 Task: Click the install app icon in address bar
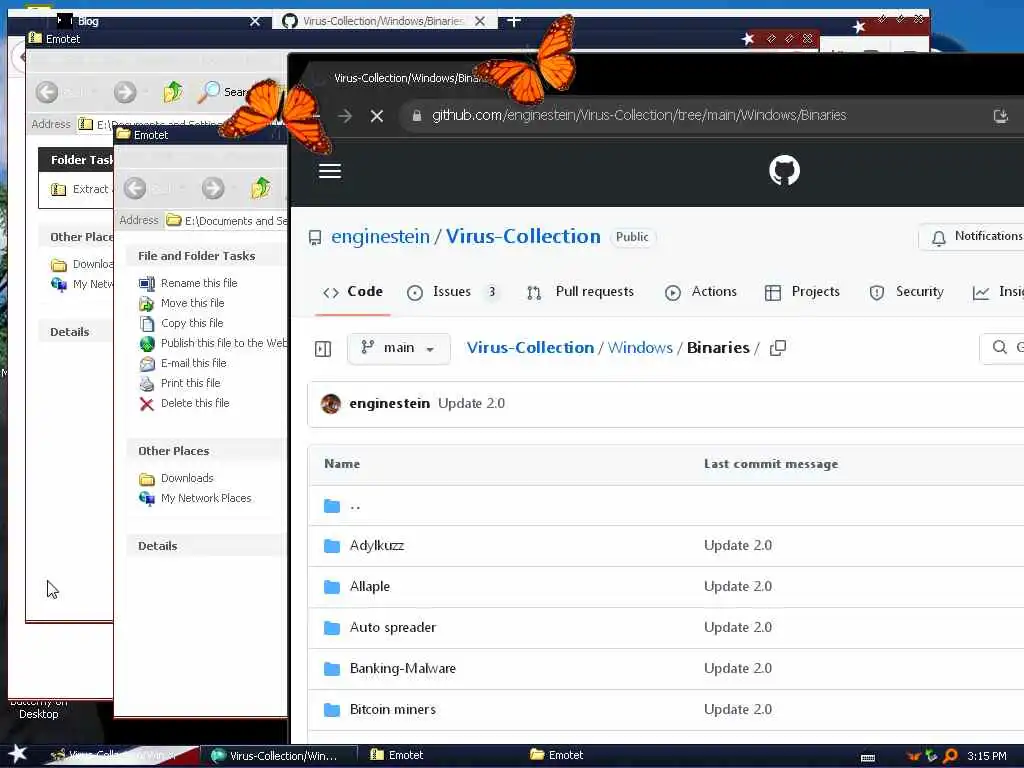point(1000,116)
